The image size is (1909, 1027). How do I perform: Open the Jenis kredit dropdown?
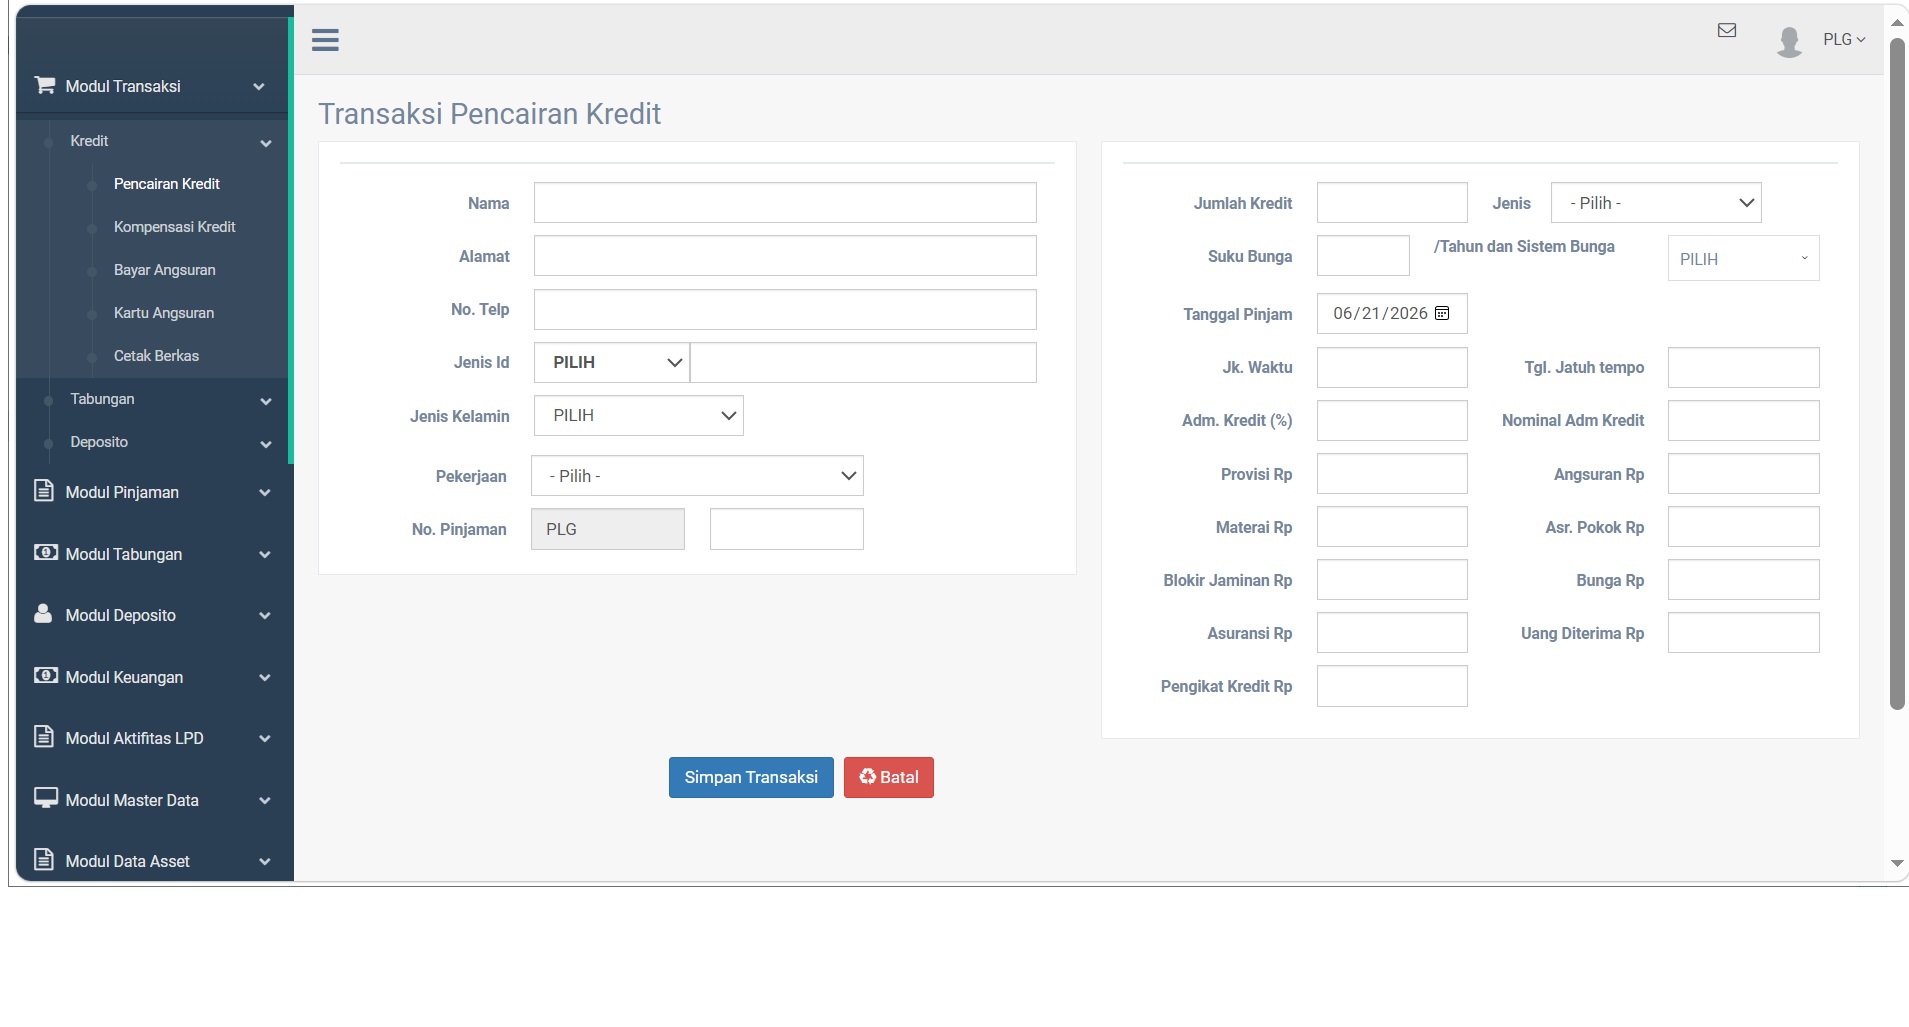click(1656, 203)
